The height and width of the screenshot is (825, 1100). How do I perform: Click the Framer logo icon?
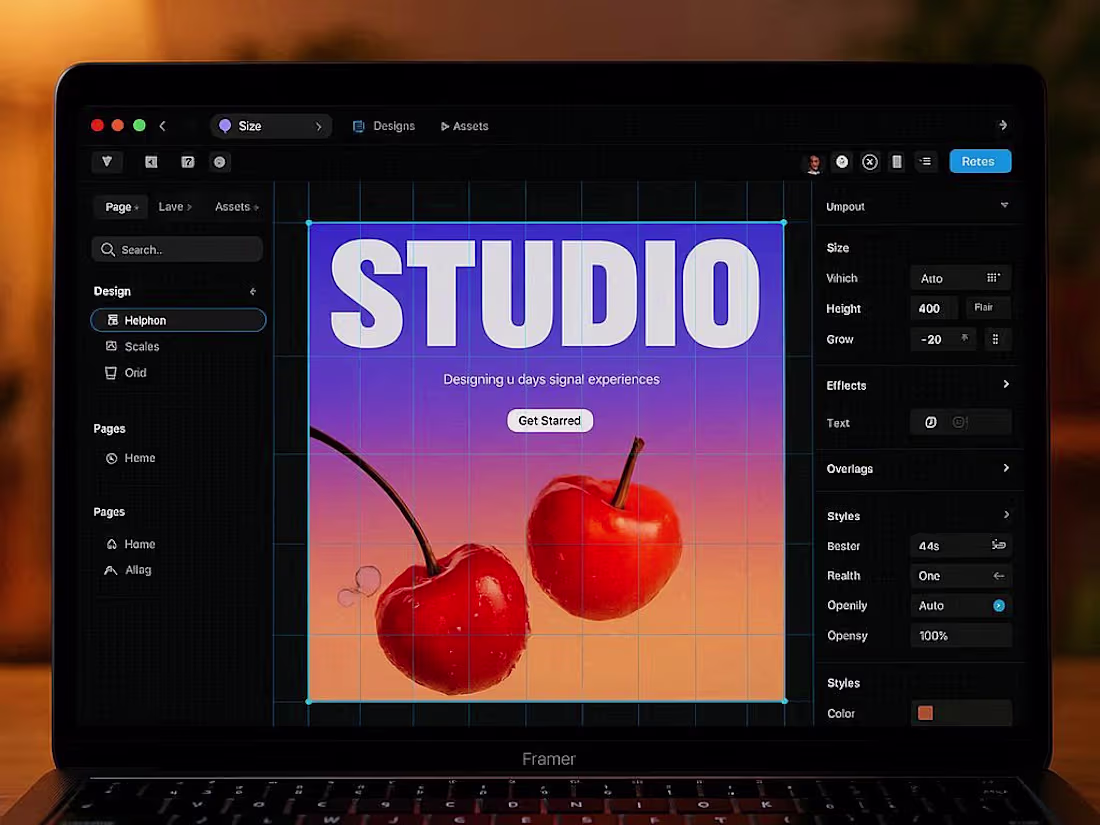click(x=107, y=161)
